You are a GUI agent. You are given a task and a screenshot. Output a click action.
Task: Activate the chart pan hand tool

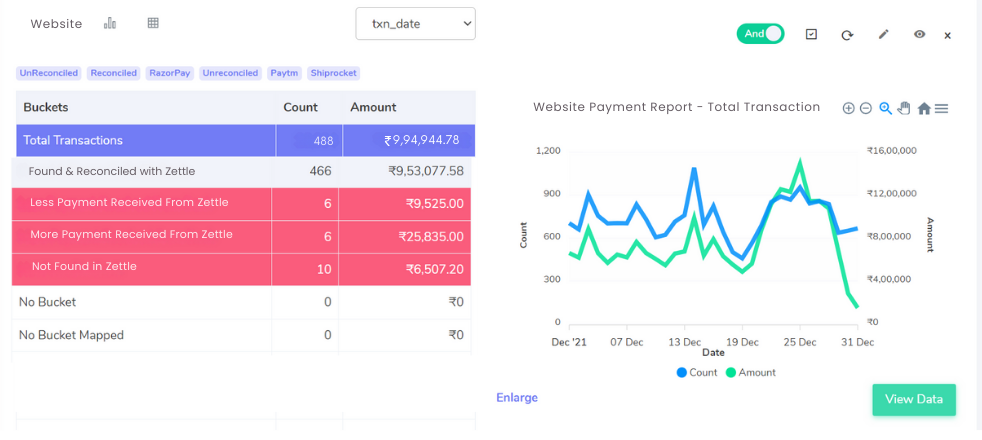point(904,108)
